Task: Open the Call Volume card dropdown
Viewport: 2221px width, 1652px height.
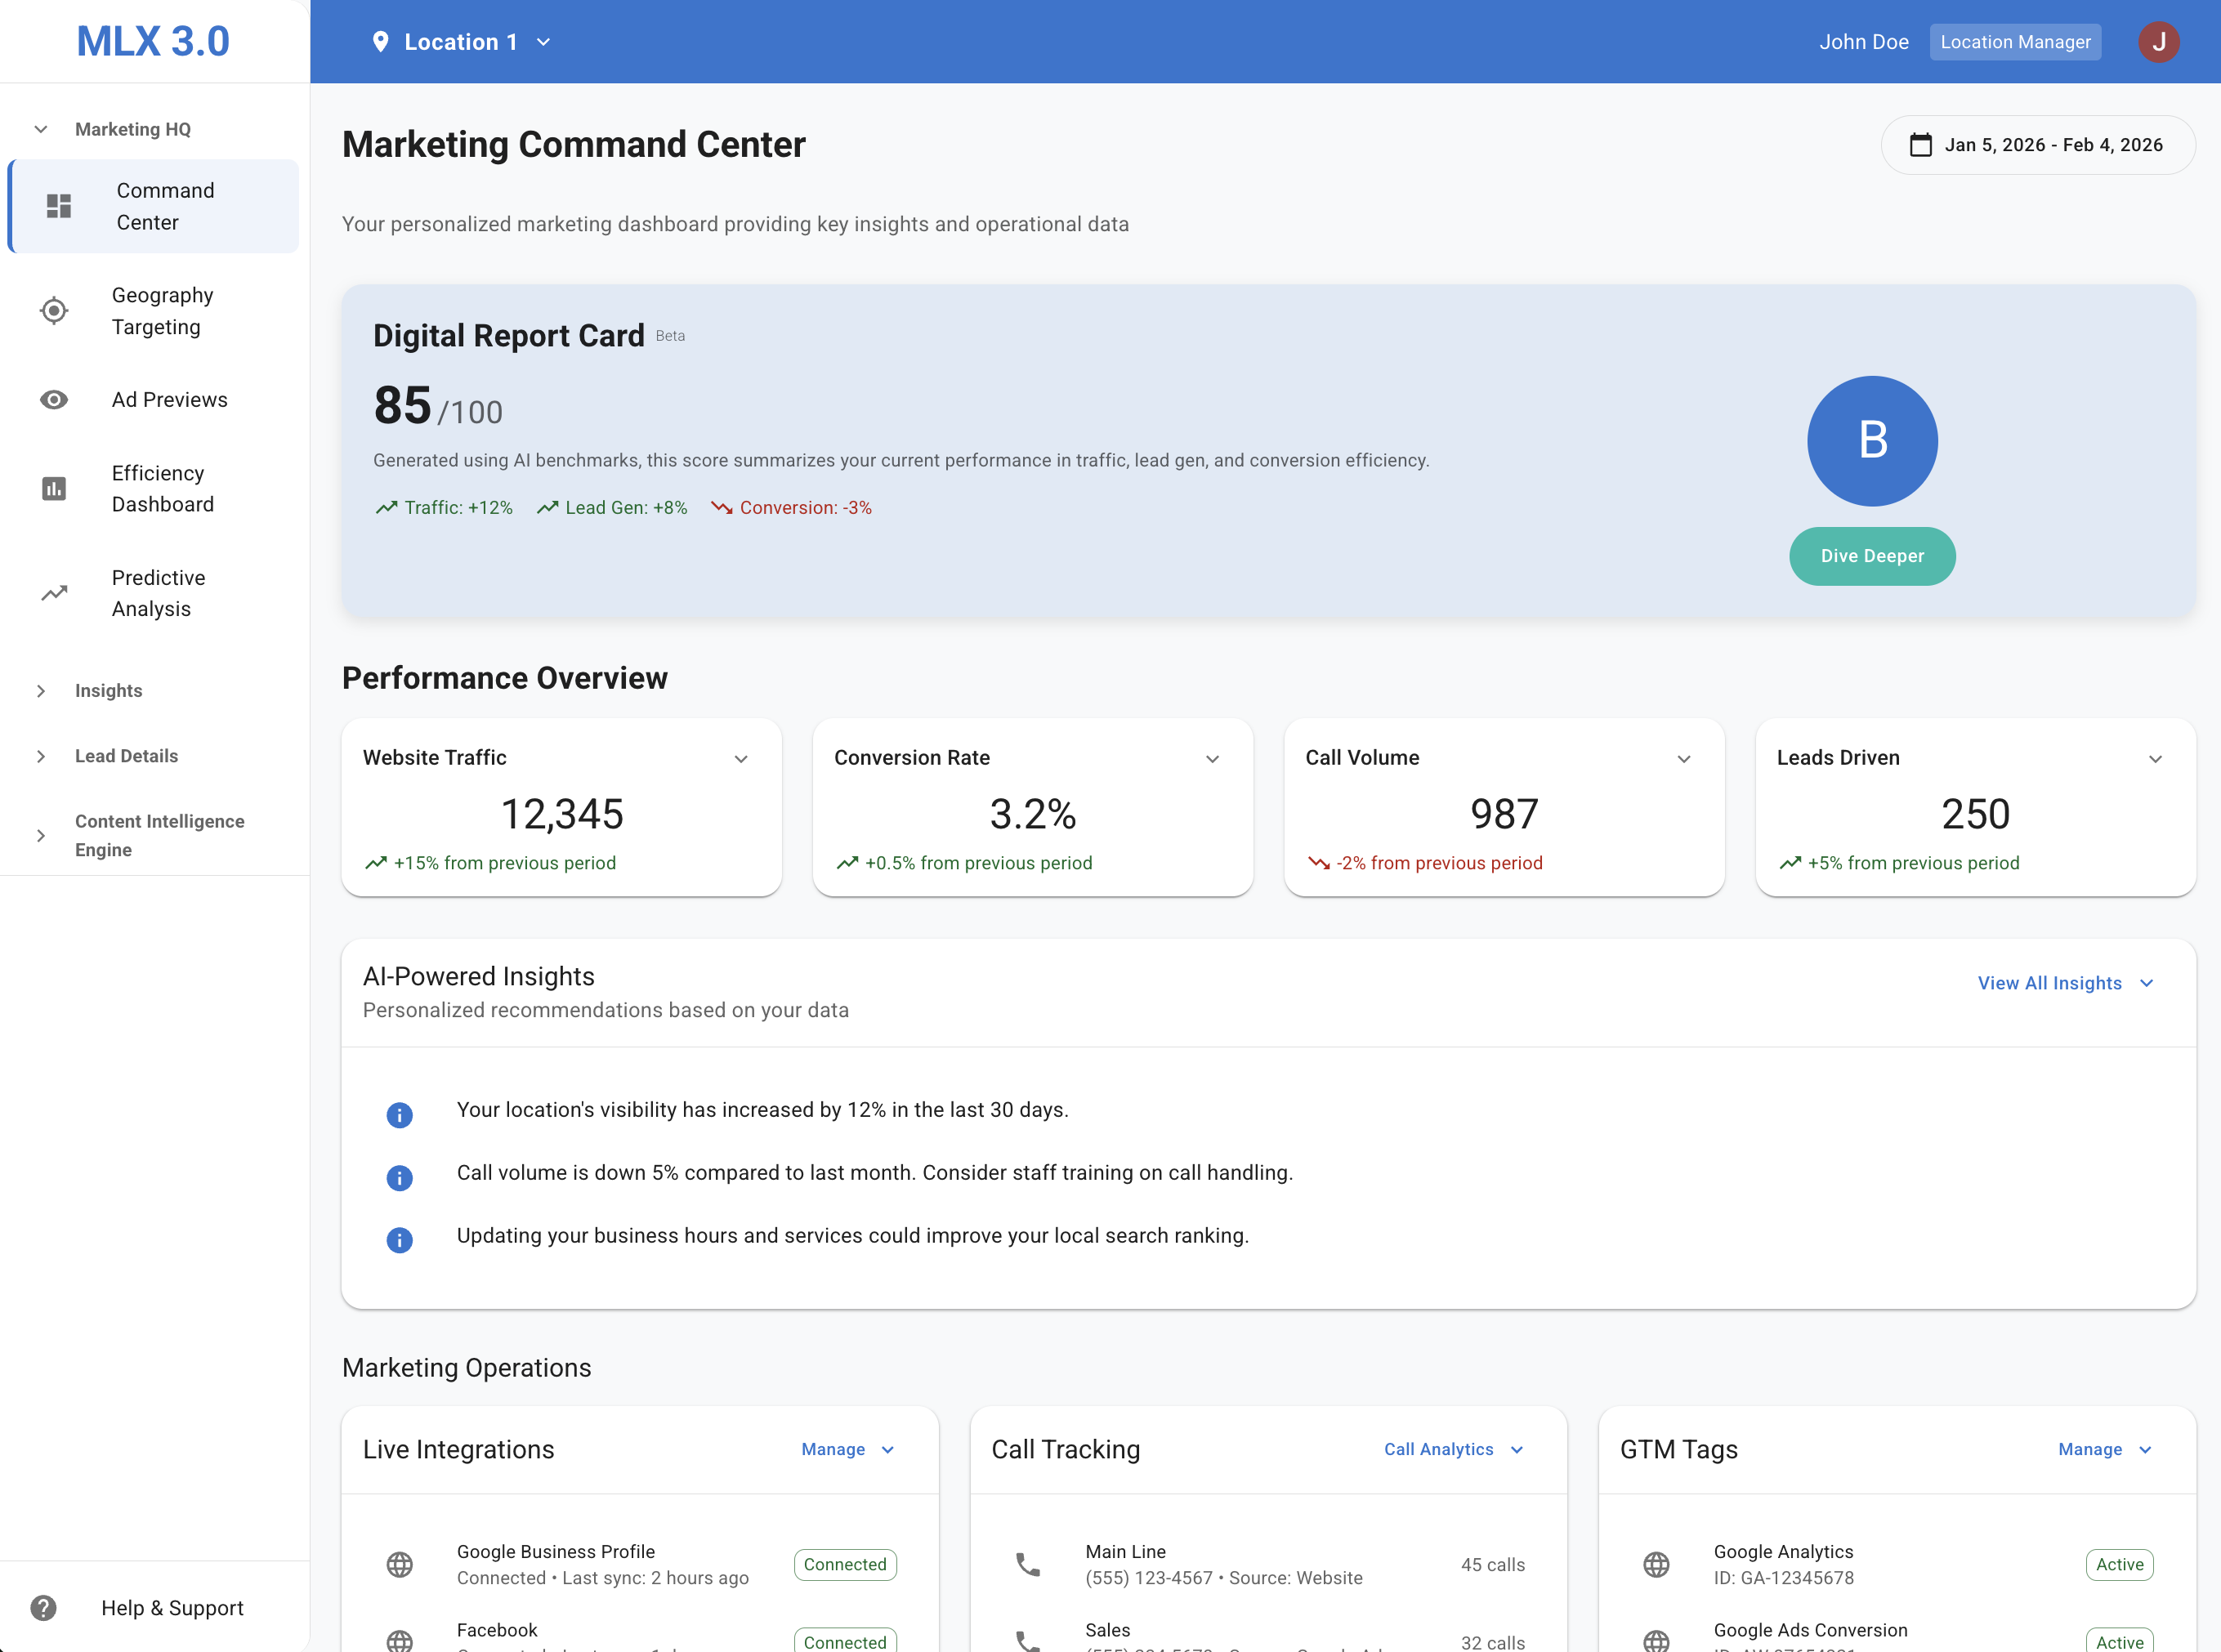Action: (x=1684, y=759)
